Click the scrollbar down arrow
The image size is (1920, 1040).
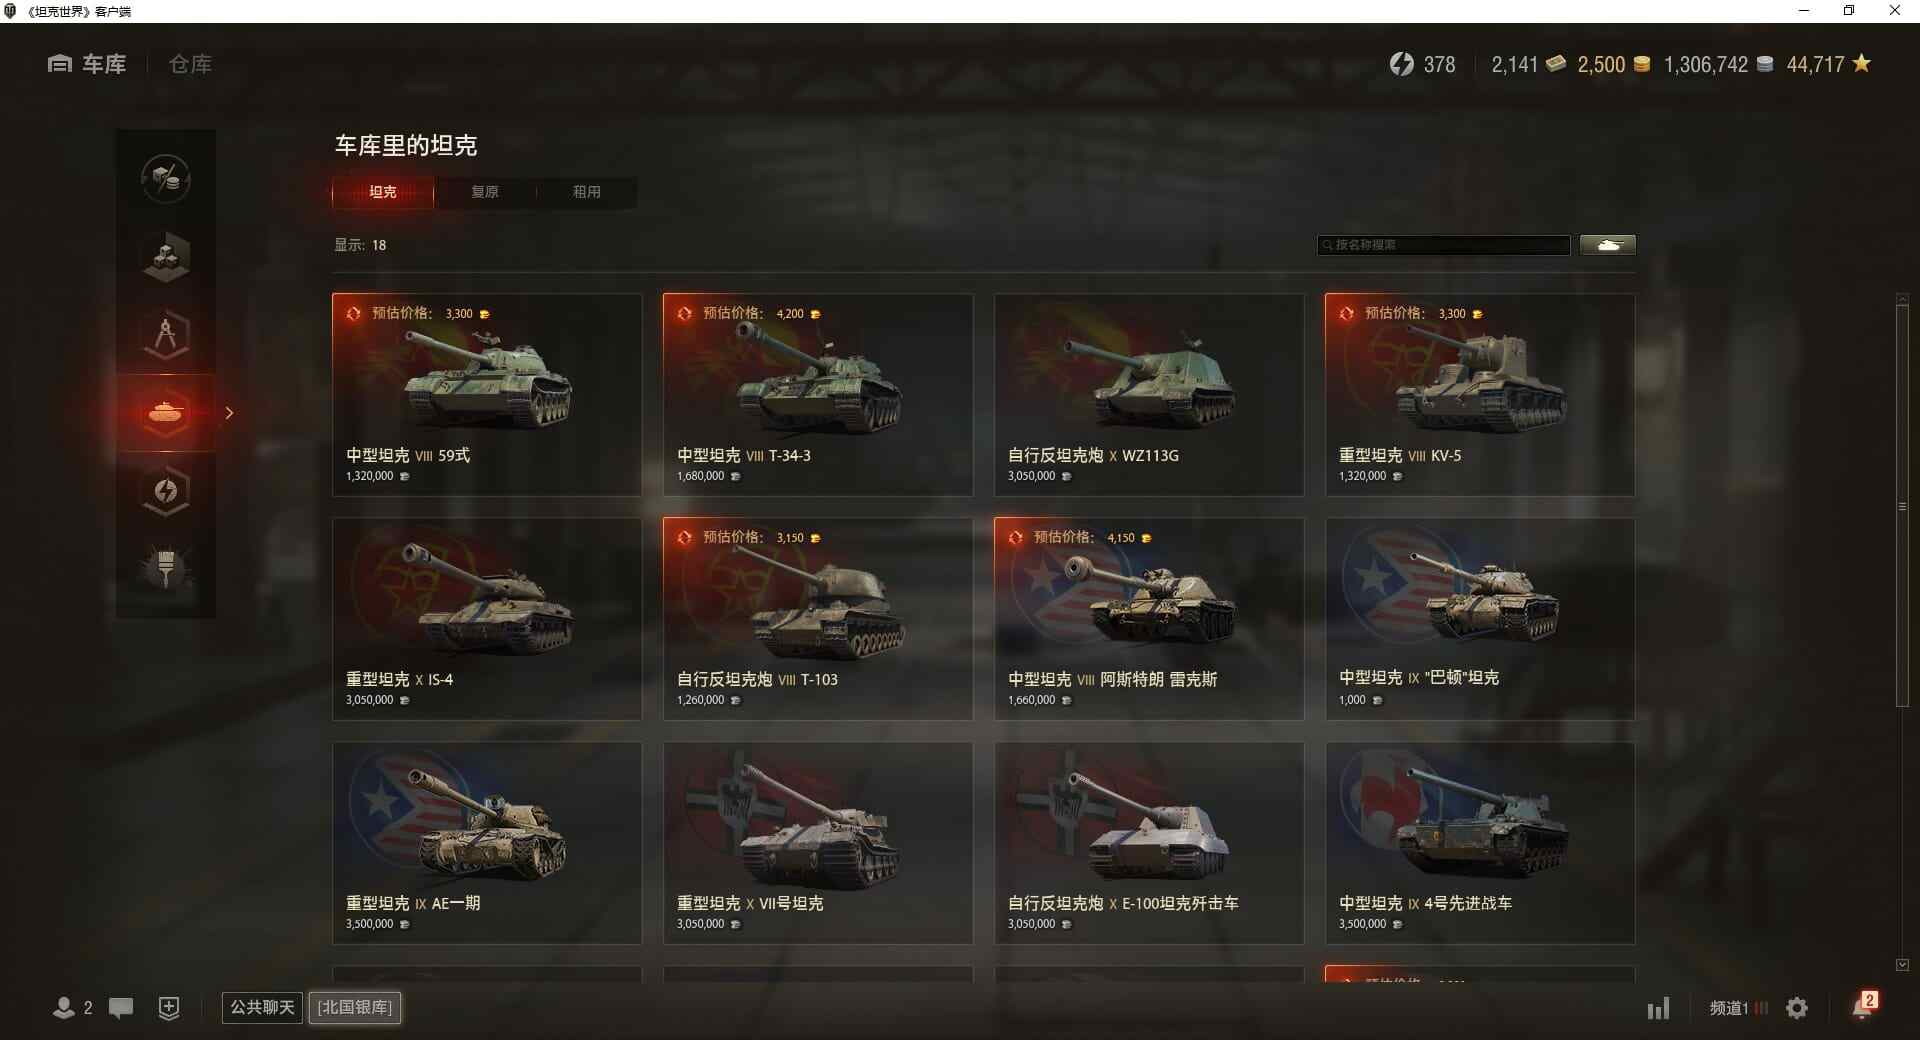click(1902, 965)
